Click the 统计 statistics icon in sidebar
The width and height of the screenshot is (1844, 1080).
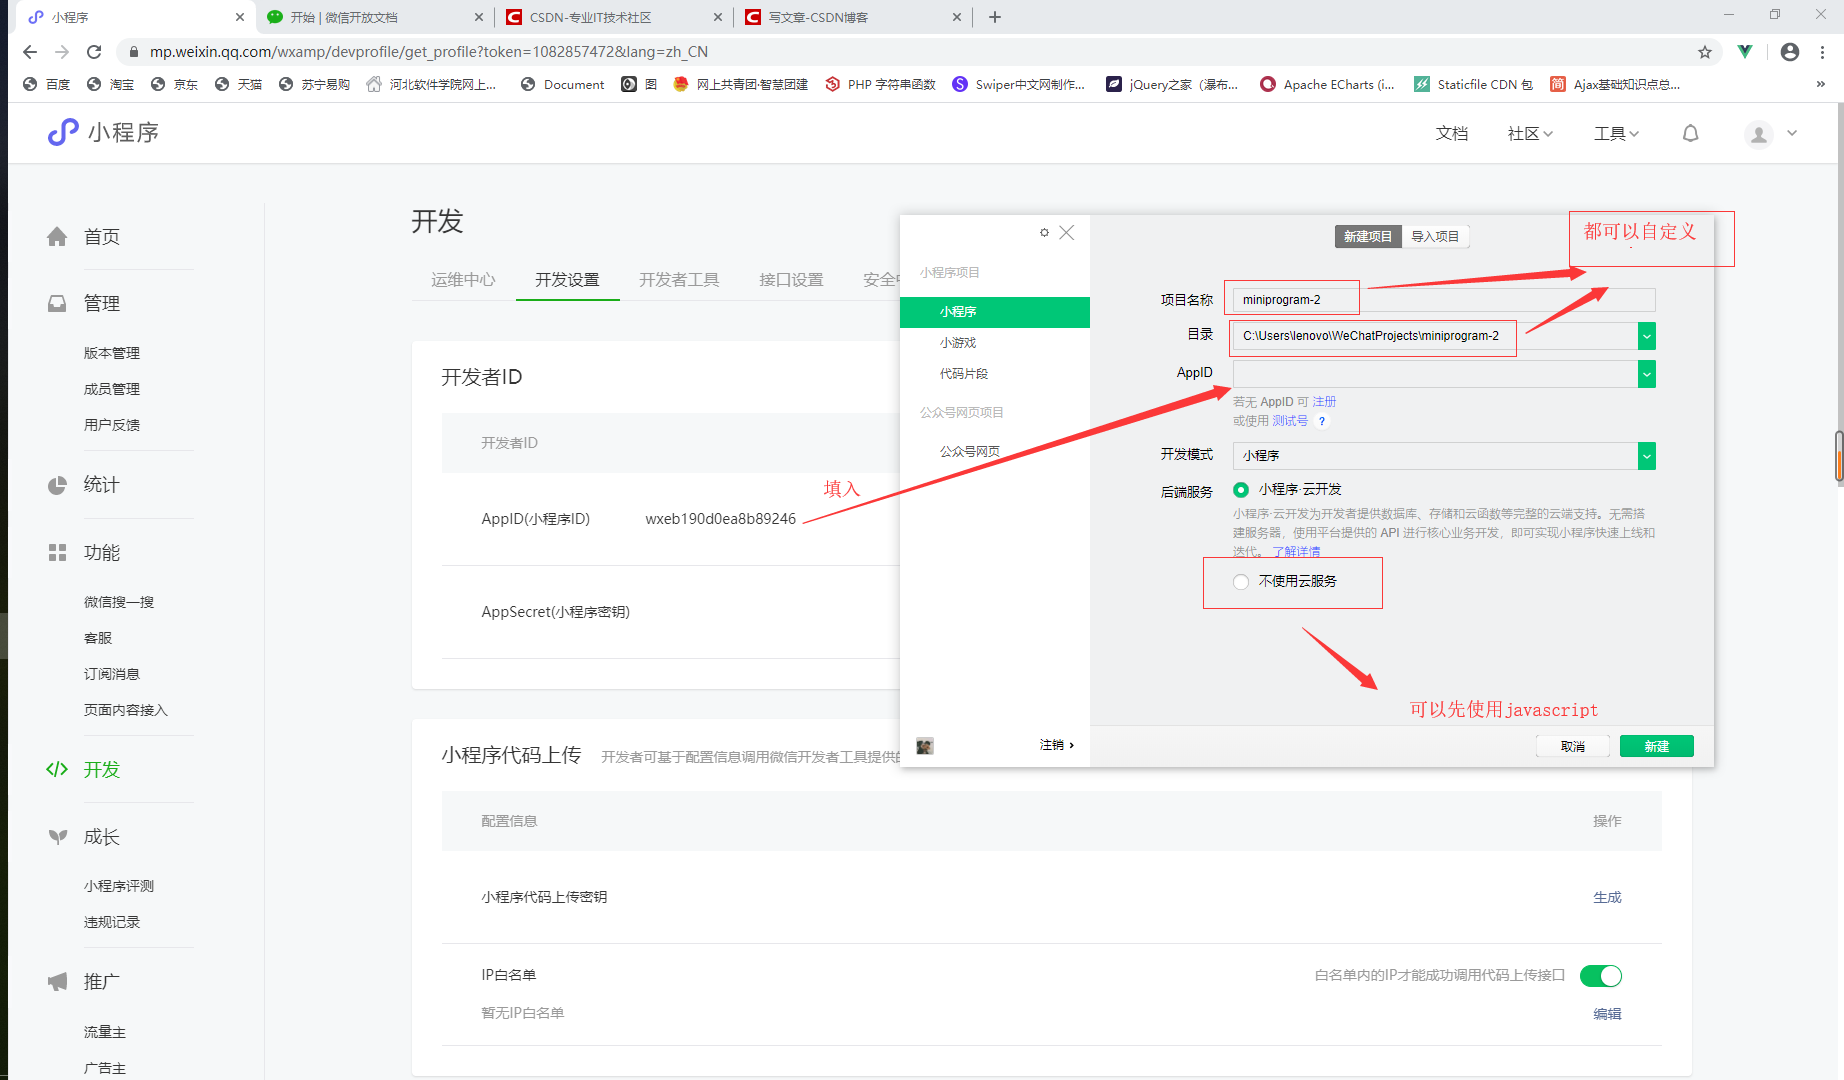click(x=57, y=484)
